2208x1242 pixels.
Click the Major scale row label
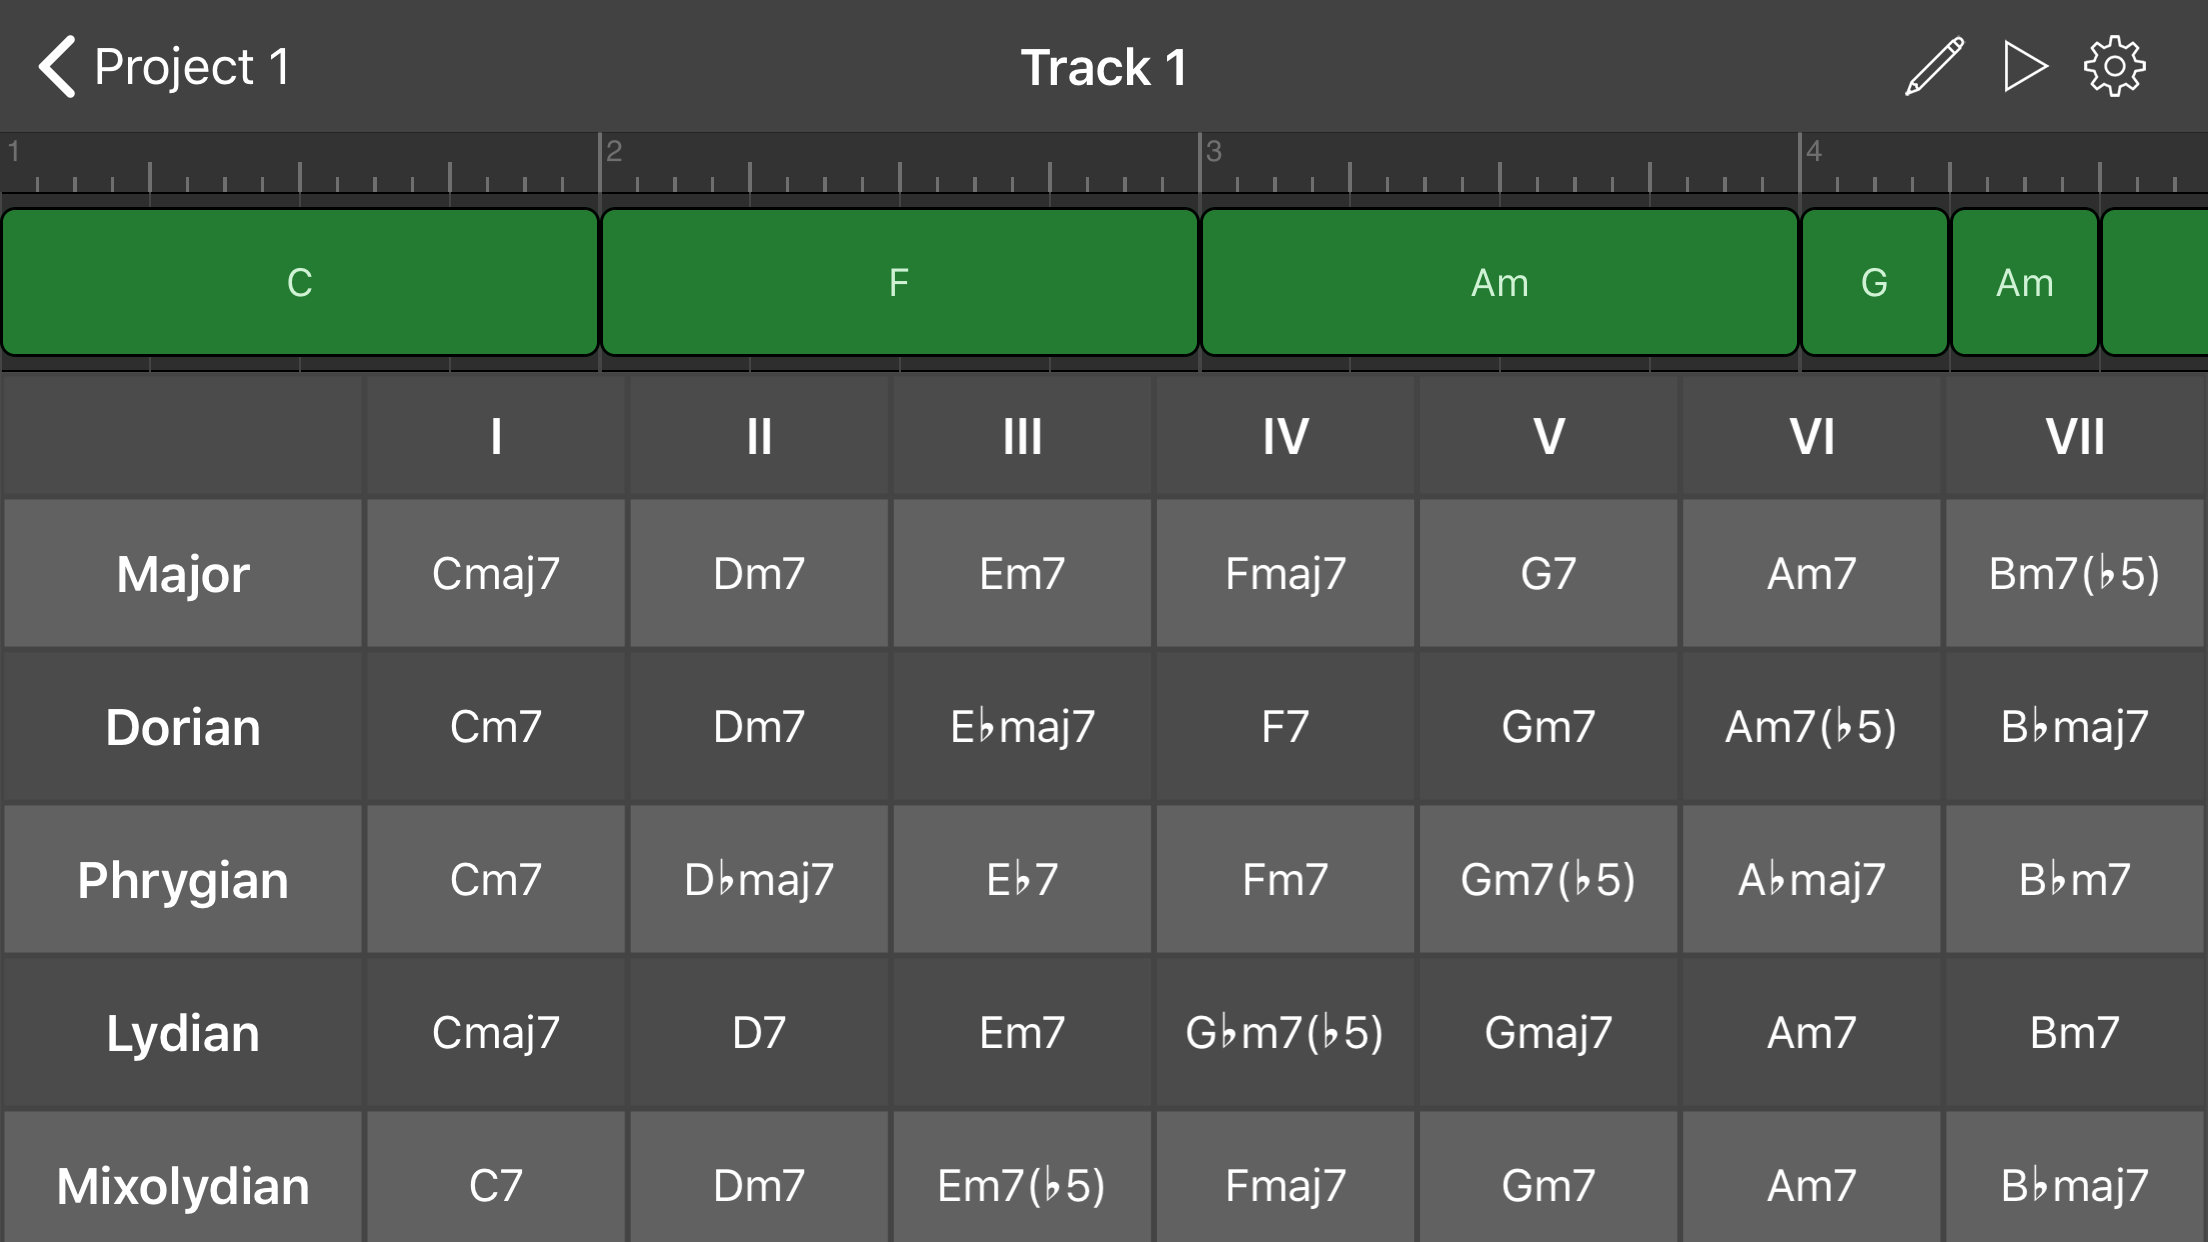[182, 573]
